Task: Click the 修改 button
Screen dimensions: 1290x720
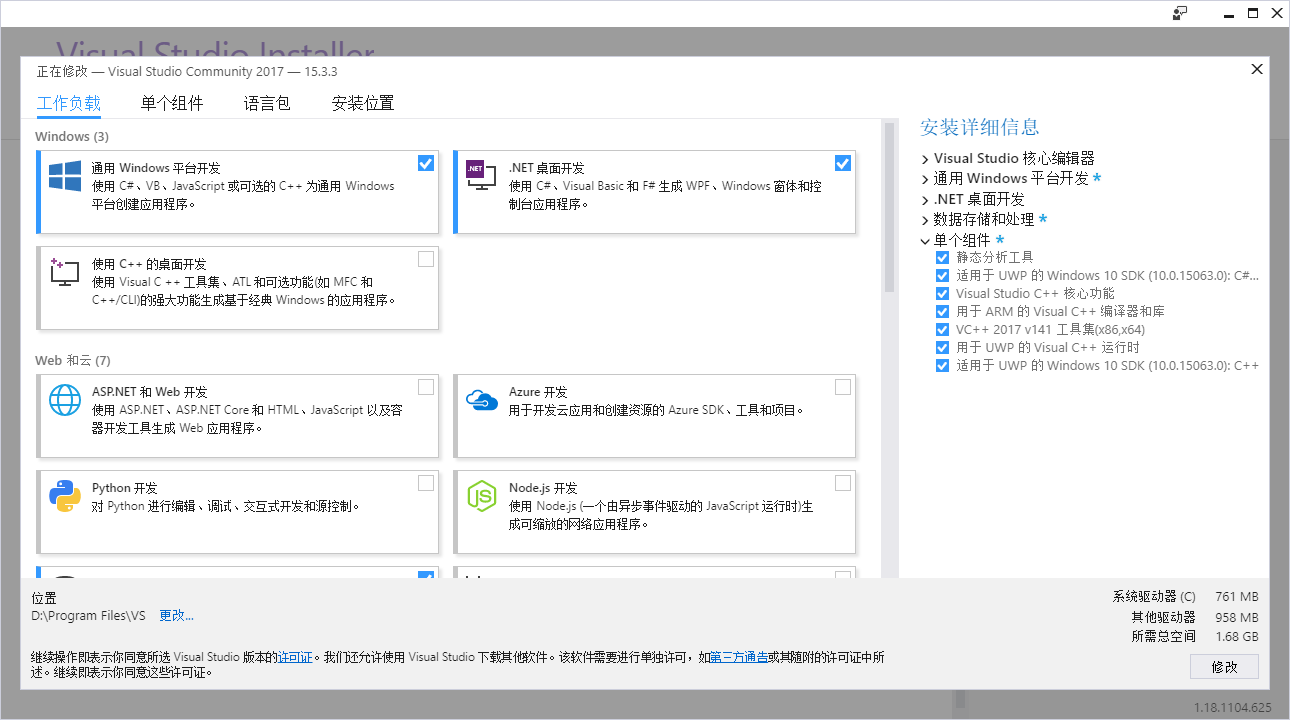Action: tap(1224, 667)
